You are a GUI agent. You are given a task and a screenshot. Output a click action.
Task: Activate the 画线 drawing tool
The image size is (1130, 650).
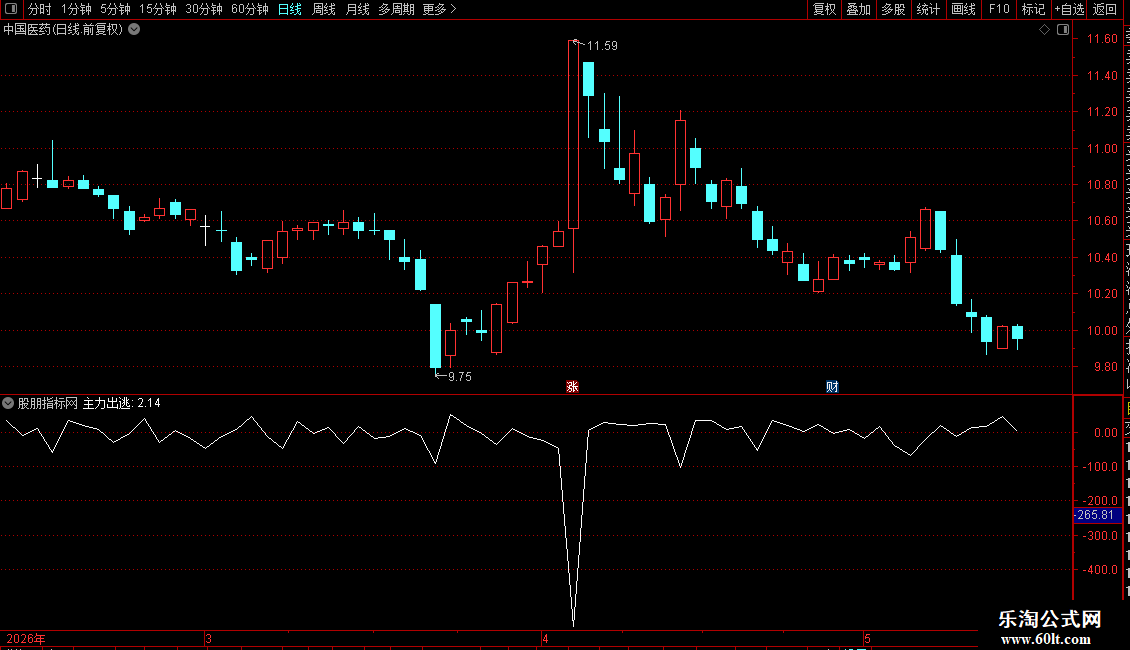pos(964,9)
